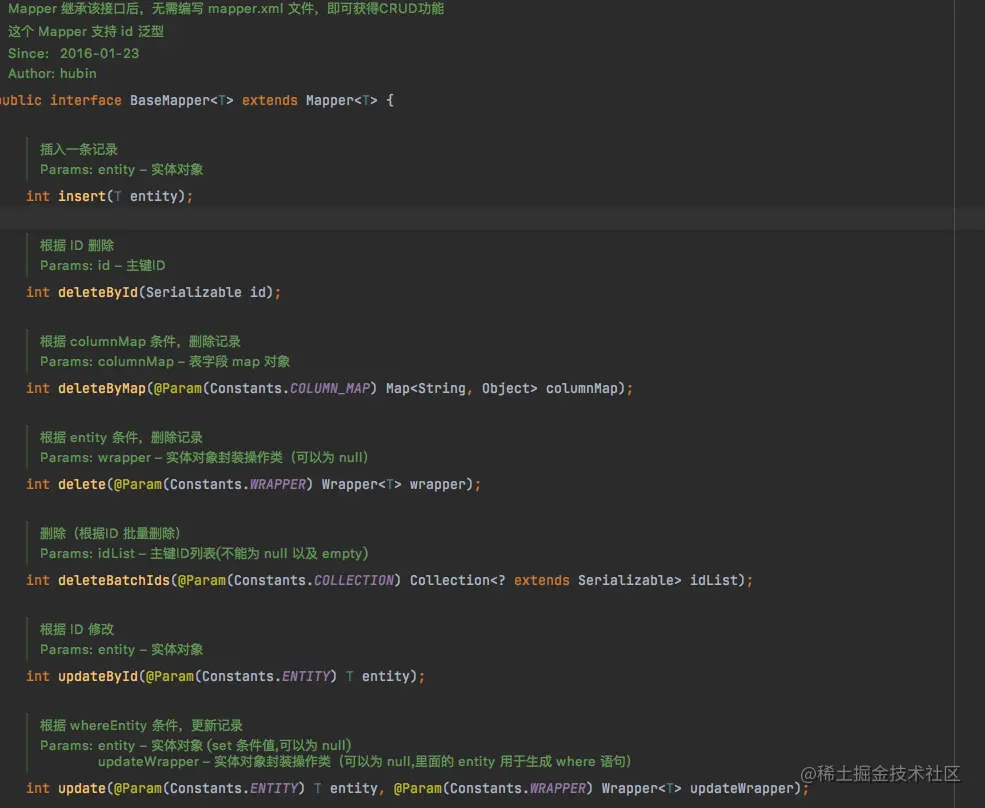Click the vertical guide line on the right
Image resolution: width=985 pixels, height=808 pixels.
957,400
